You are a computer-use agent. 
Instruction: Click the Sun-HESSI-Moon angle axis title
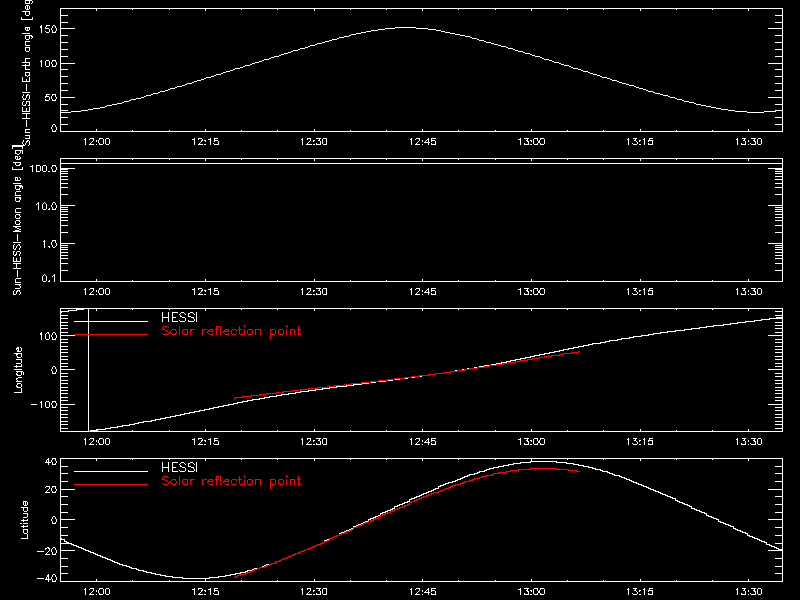(x=17, y=220)
